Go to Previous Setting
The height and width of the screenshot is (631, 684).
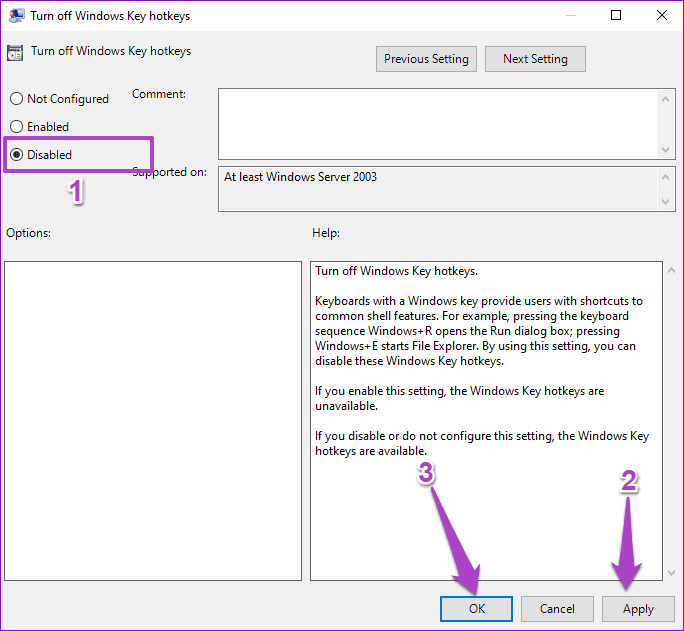point(426,59)
